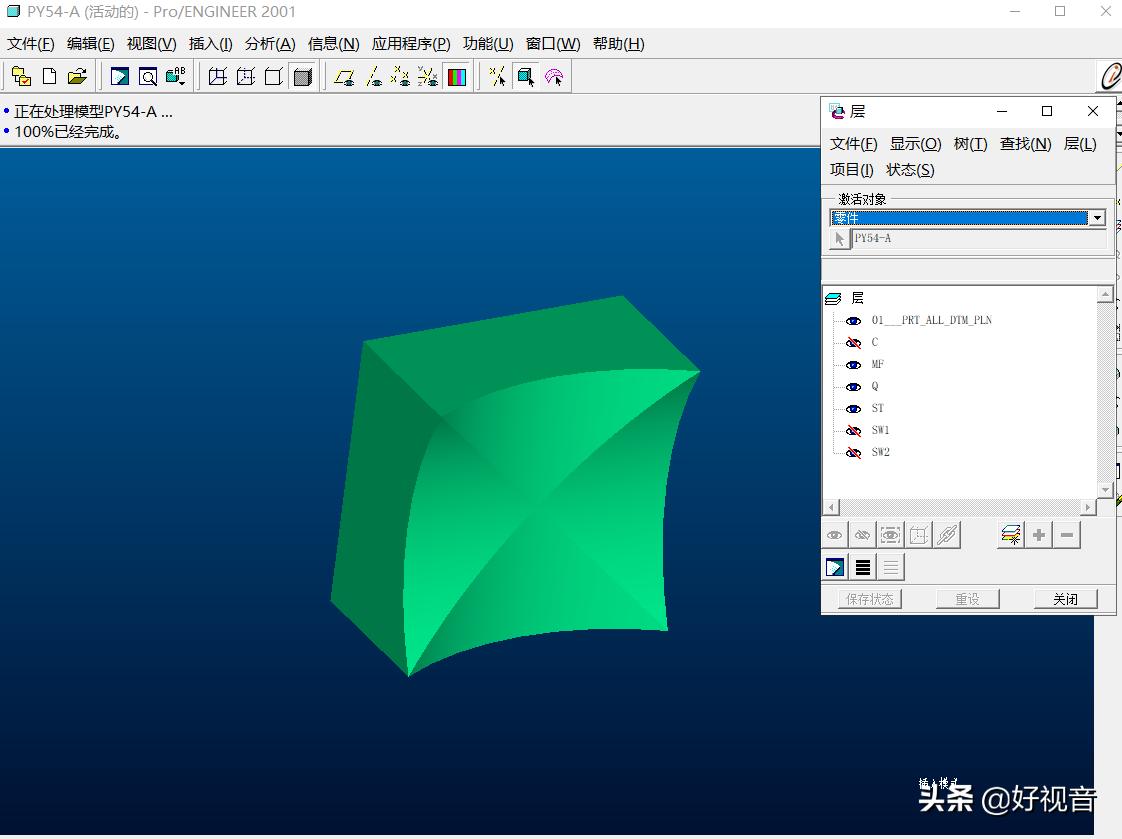Click the zoom/refit magnifier toolbar icon
This screenshot has width=1122, height=839.
click(148, 77)
